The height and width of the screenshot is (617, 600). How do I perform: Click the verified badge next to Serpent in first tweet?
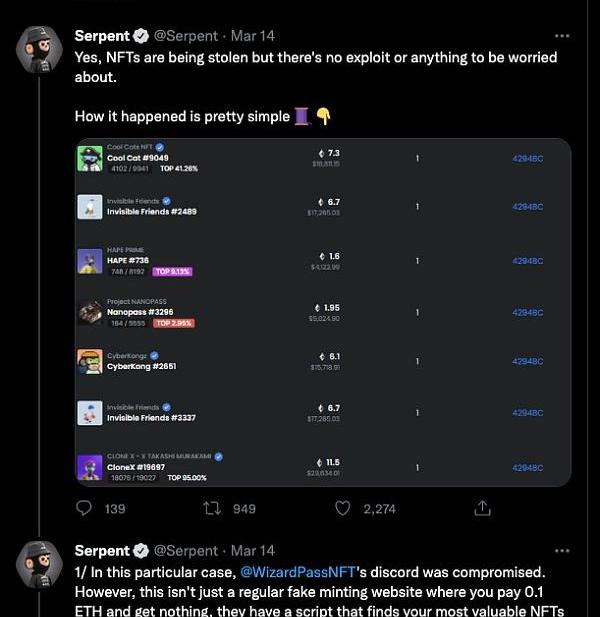141,36
